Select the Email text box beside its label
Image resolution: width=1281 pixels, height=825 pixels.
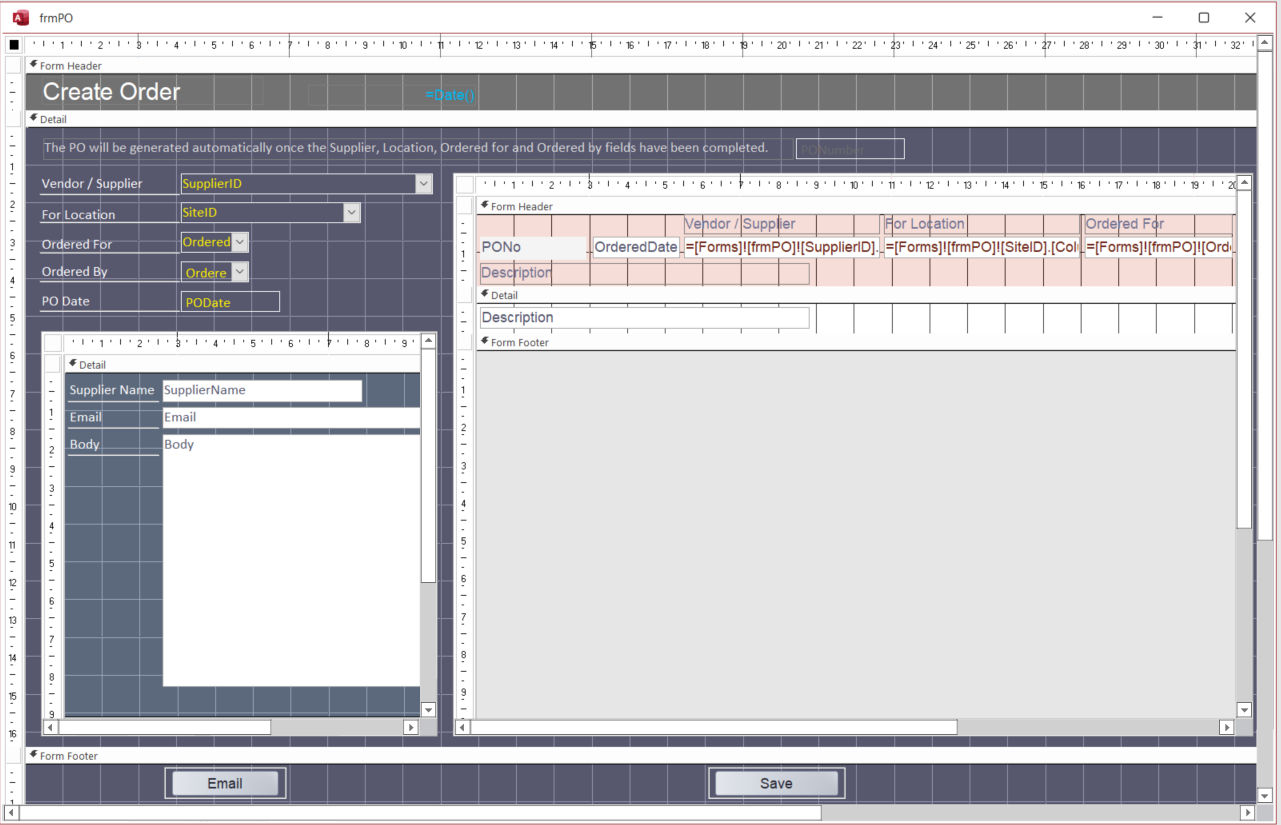click(x=291, y=418)
